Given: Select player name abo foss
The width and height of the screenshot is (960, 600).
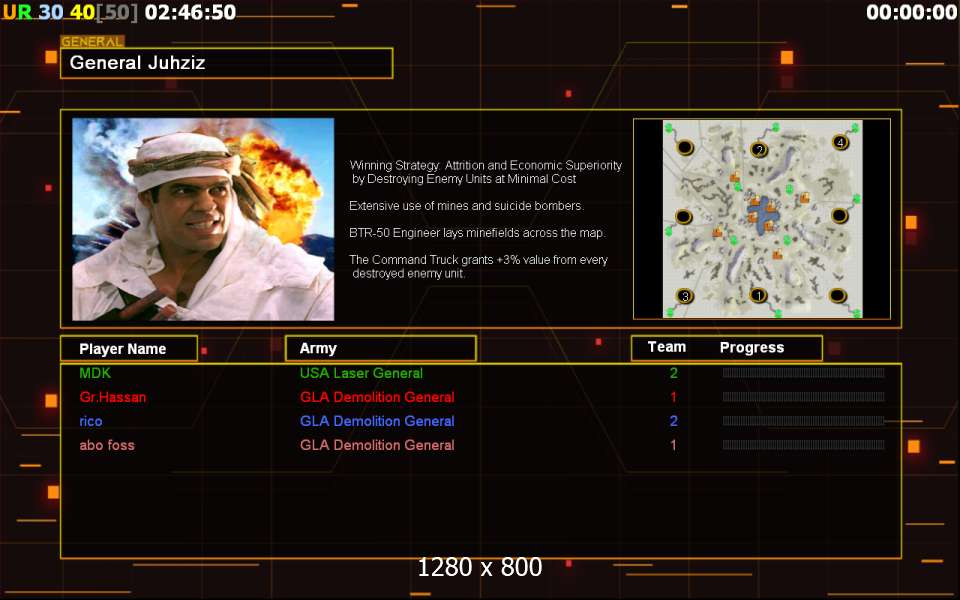Looking at the screenshot, I should click(107, 445).
